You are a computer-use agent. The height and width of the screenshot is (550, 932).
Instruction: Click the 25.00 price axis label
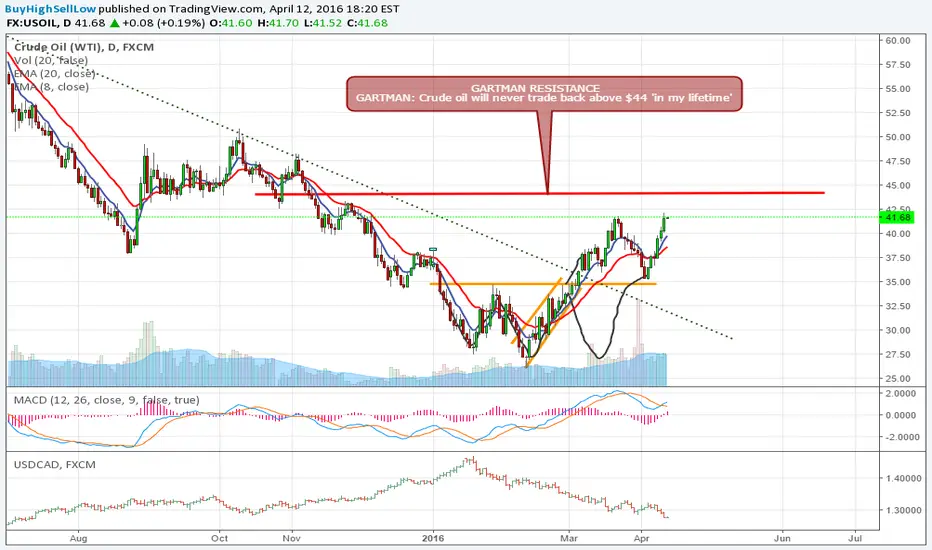tap(898, 378)
